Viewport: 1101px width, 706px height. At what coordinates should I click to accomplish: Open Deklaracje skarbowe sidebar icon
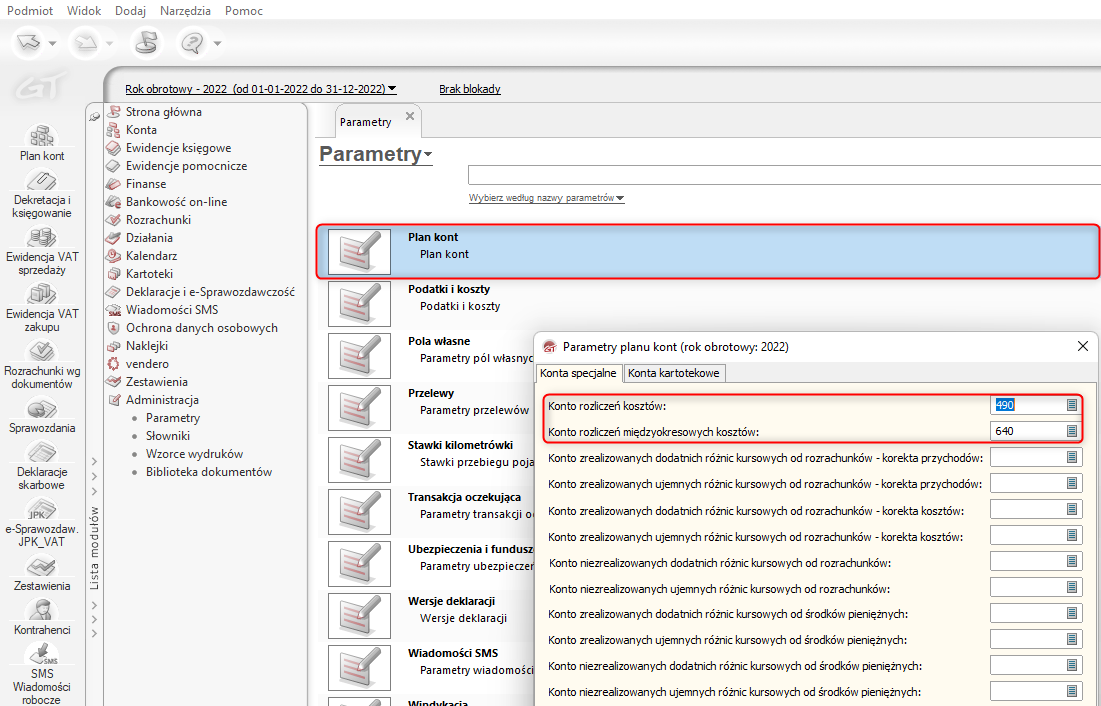42,464
